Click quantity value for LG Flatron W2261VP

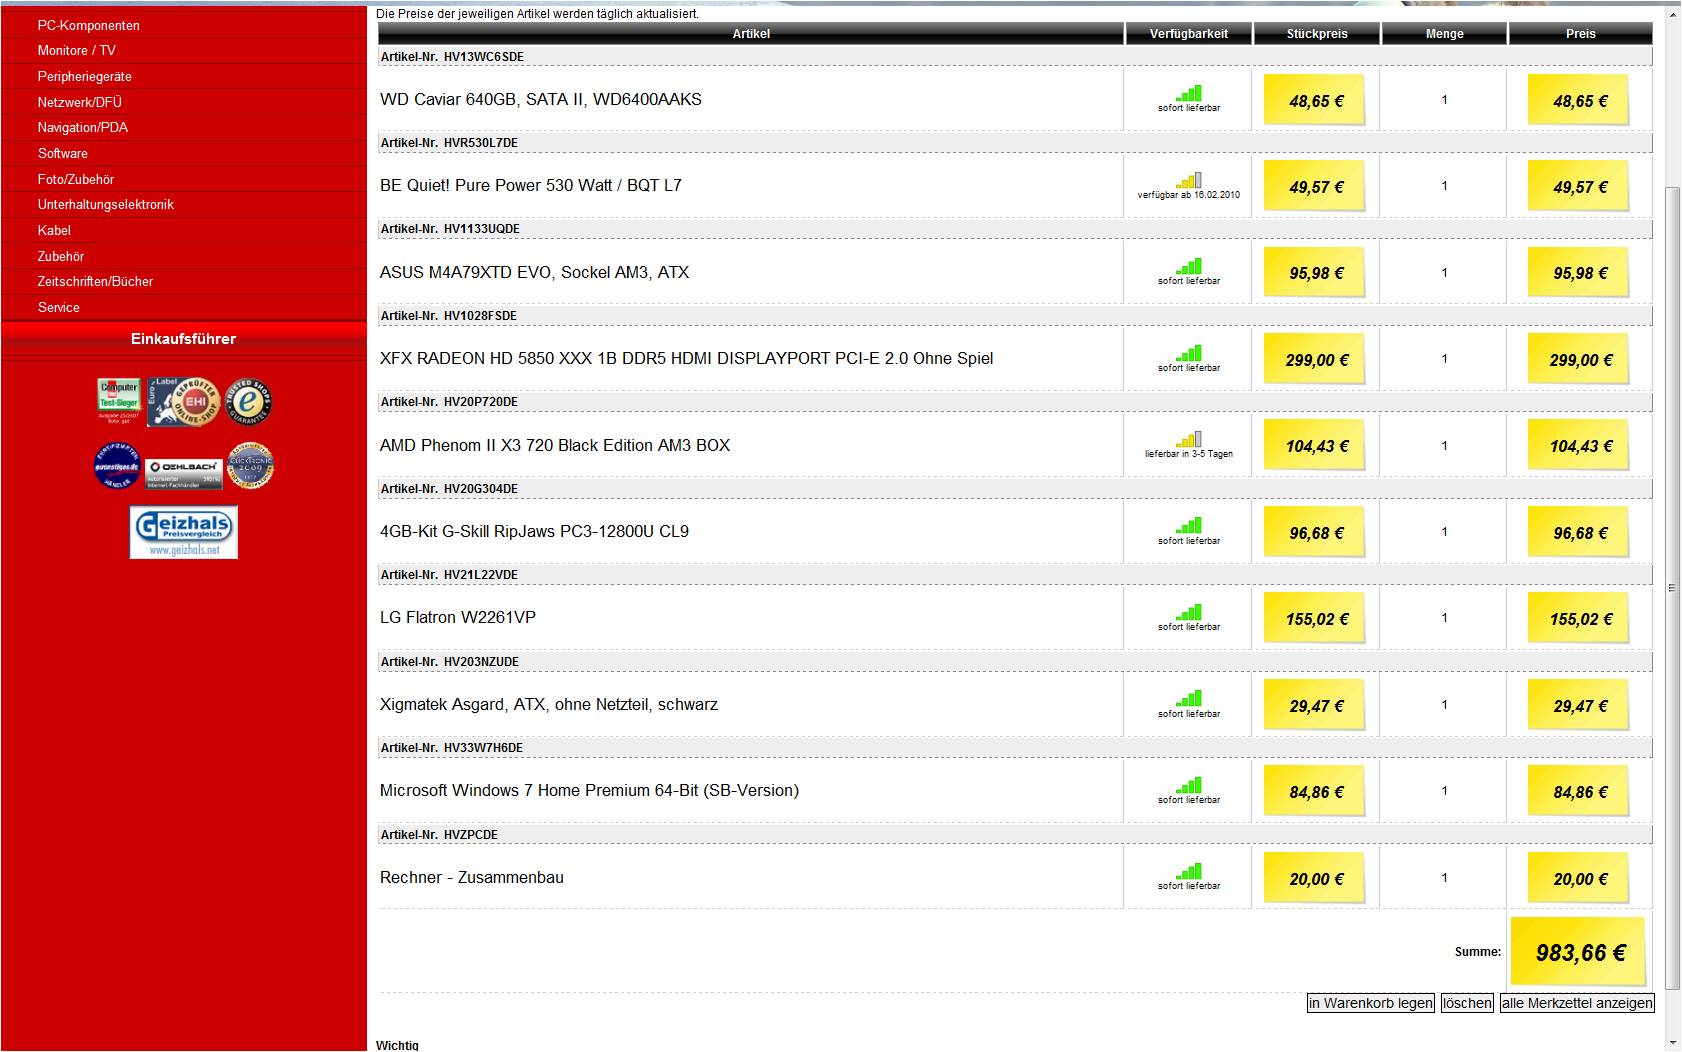pyautogui.click(x=1444, y=618)
